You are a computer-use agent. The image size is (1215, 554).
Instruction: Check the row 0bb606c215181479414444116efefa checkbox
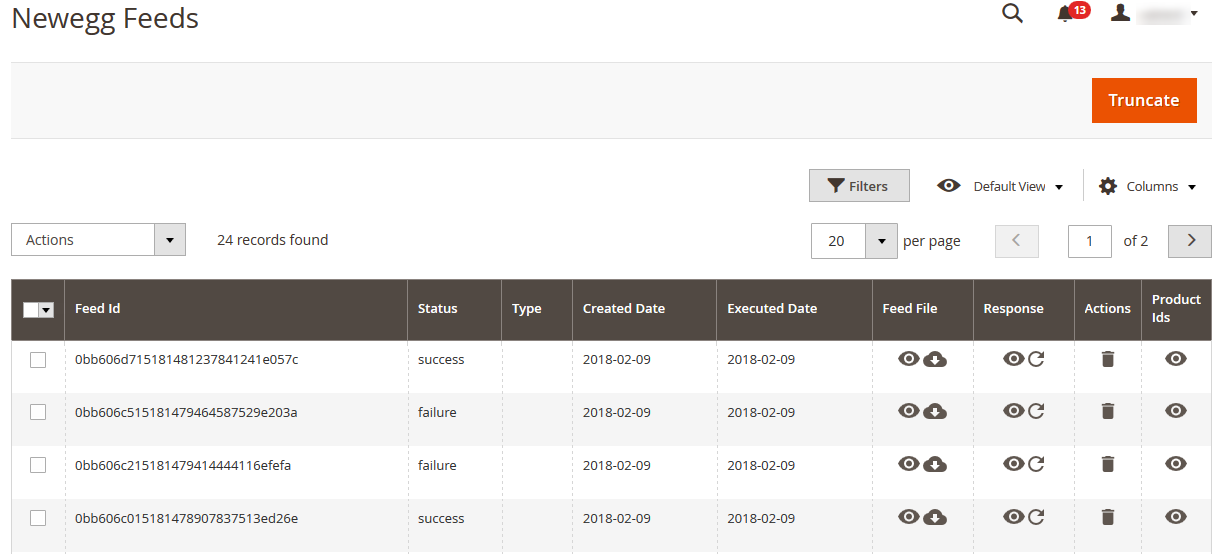38,465
